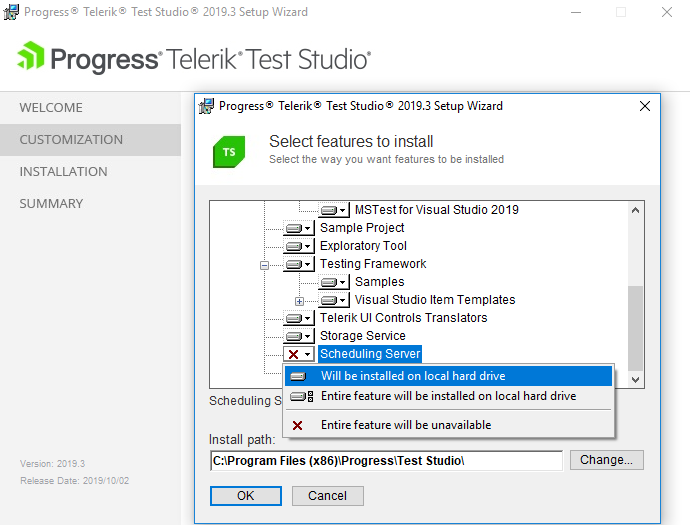
Task: Expand the Visual Studio Item Templates node
Action: [x=299, y=301]
